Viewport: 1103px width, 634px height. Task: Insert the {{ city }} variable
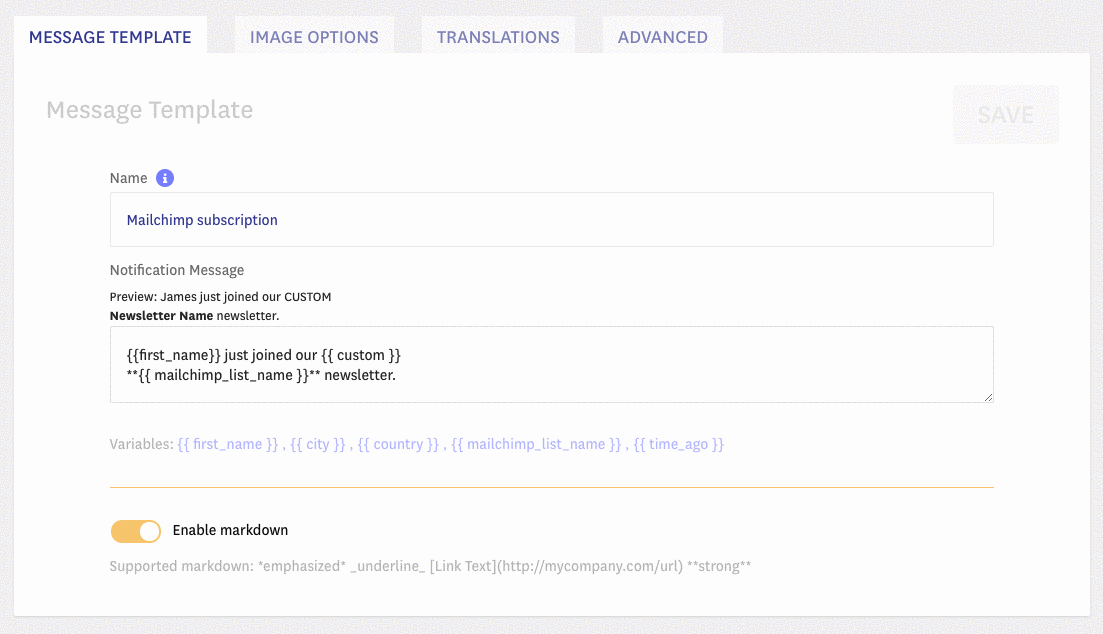click(x=318, y=444)
